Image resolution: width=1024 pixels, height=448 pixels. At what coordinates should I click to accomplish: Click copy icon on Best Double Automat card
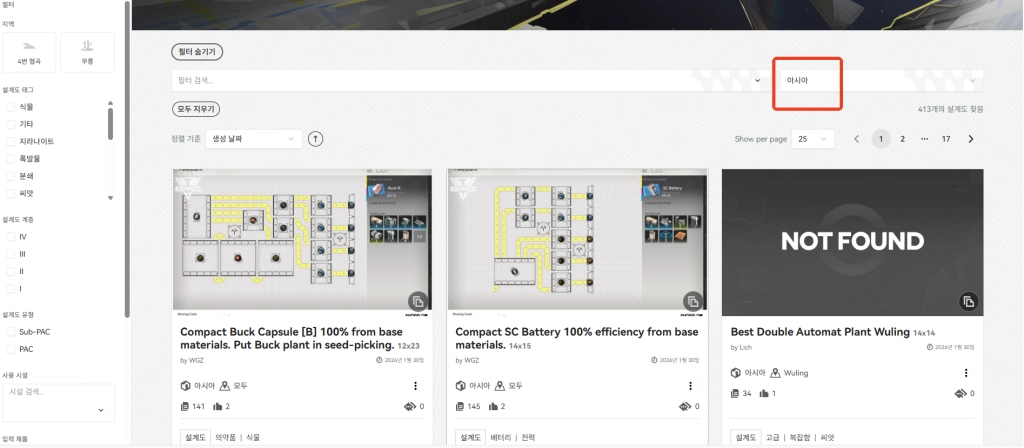click(x=967, y=301)
